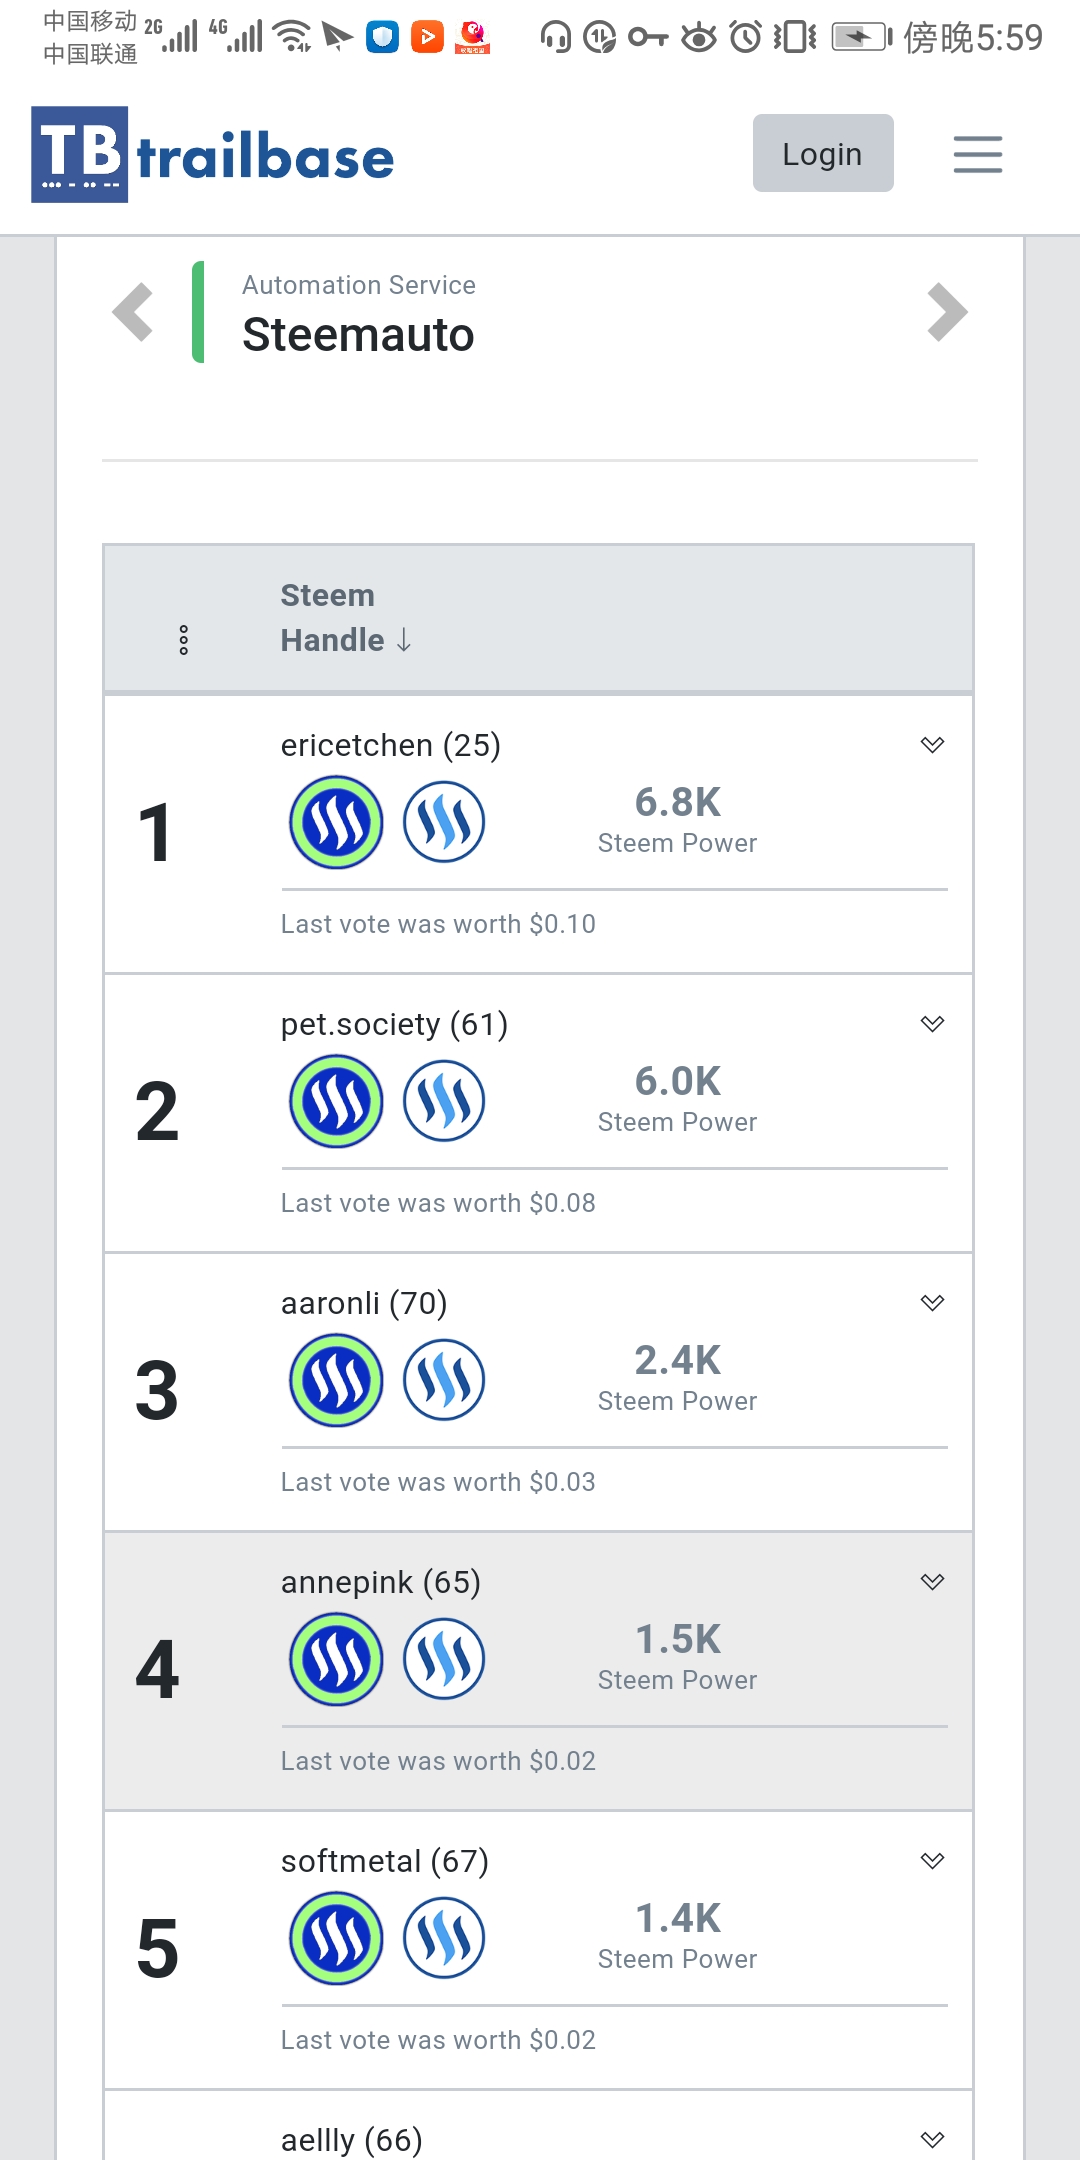1080x2160 pixels.
Task: Tap the Steemauto service title
Action: point(358,335)
